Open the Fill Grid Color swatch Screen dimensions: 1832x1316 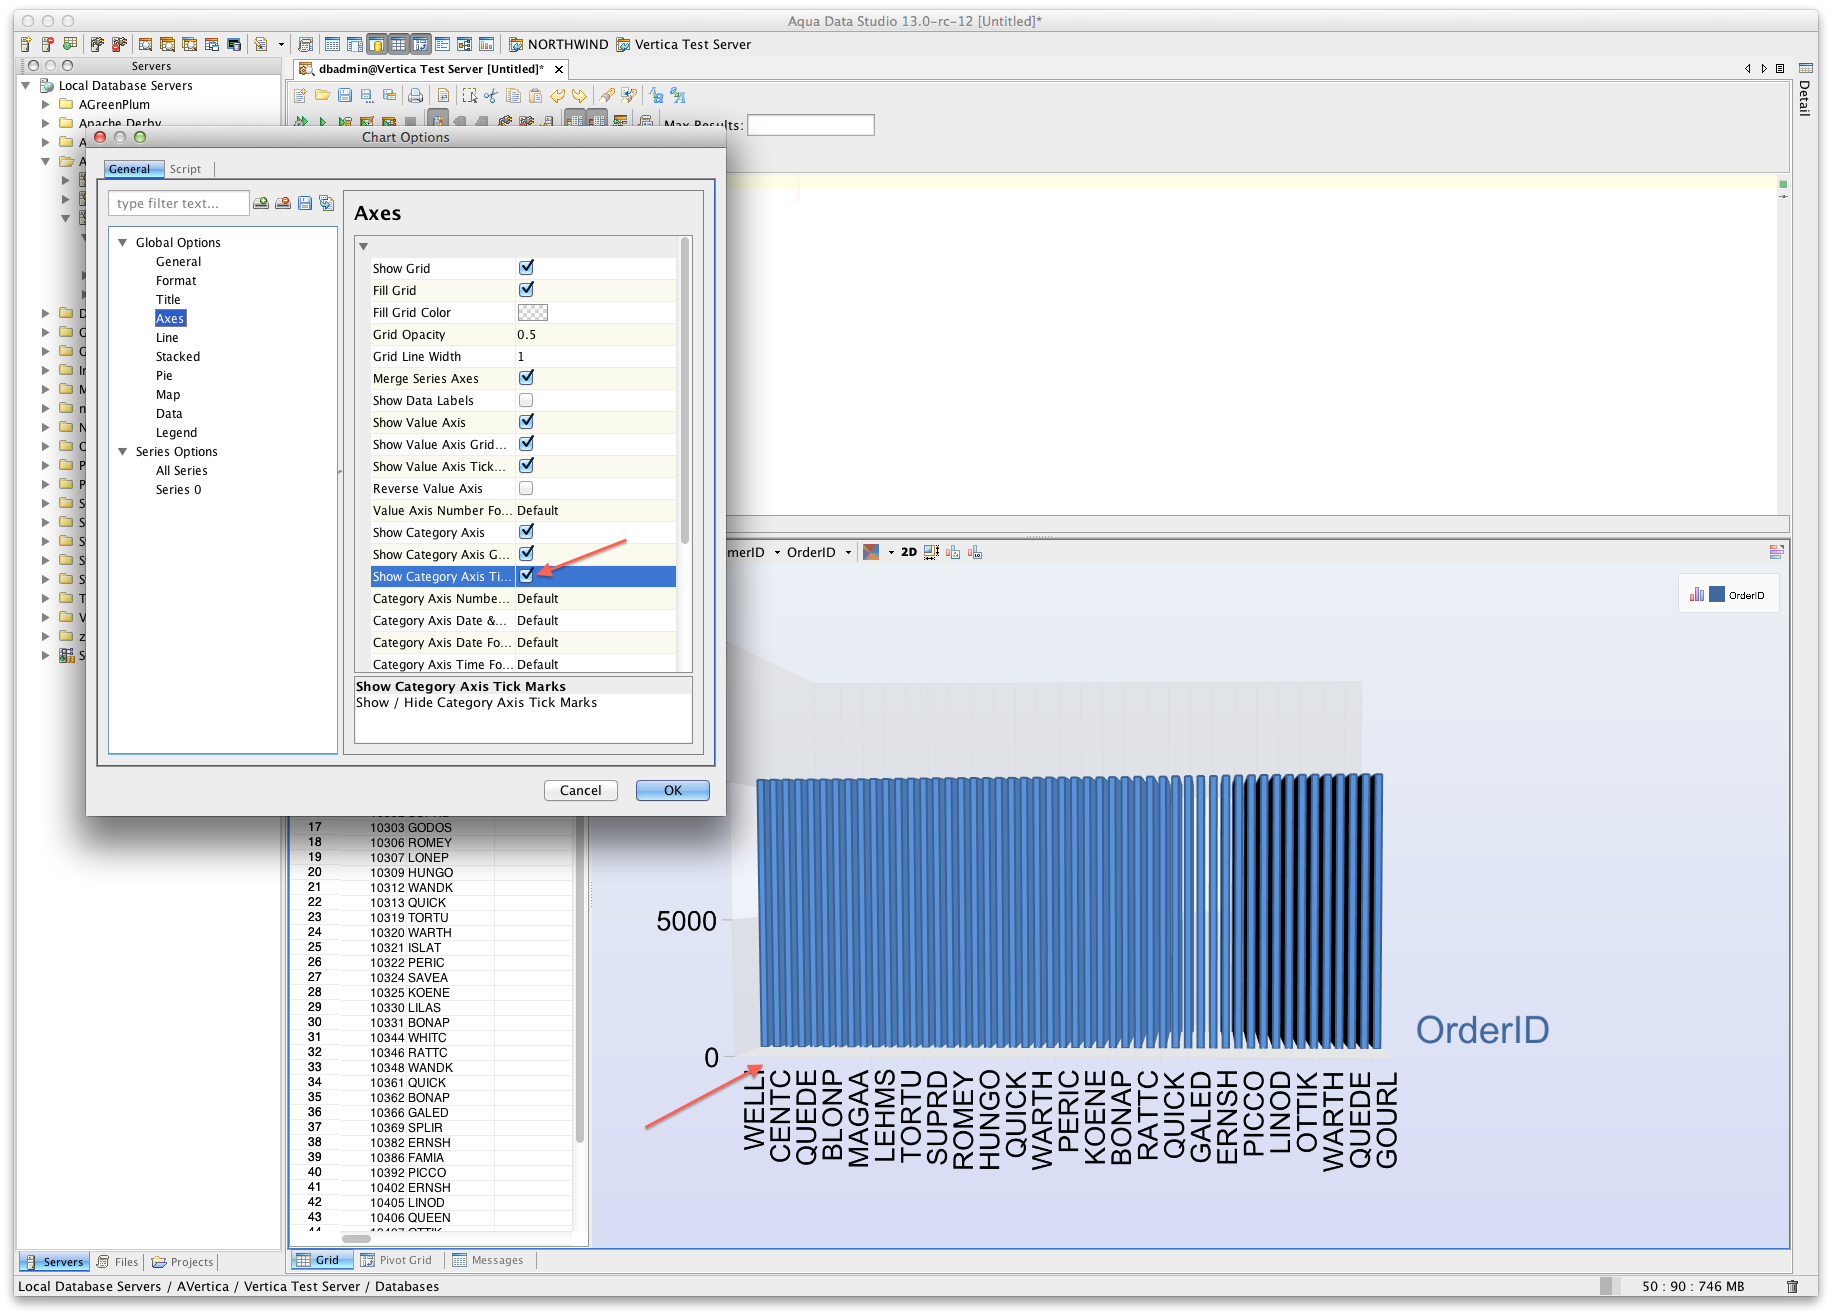[x=533, y=312]
